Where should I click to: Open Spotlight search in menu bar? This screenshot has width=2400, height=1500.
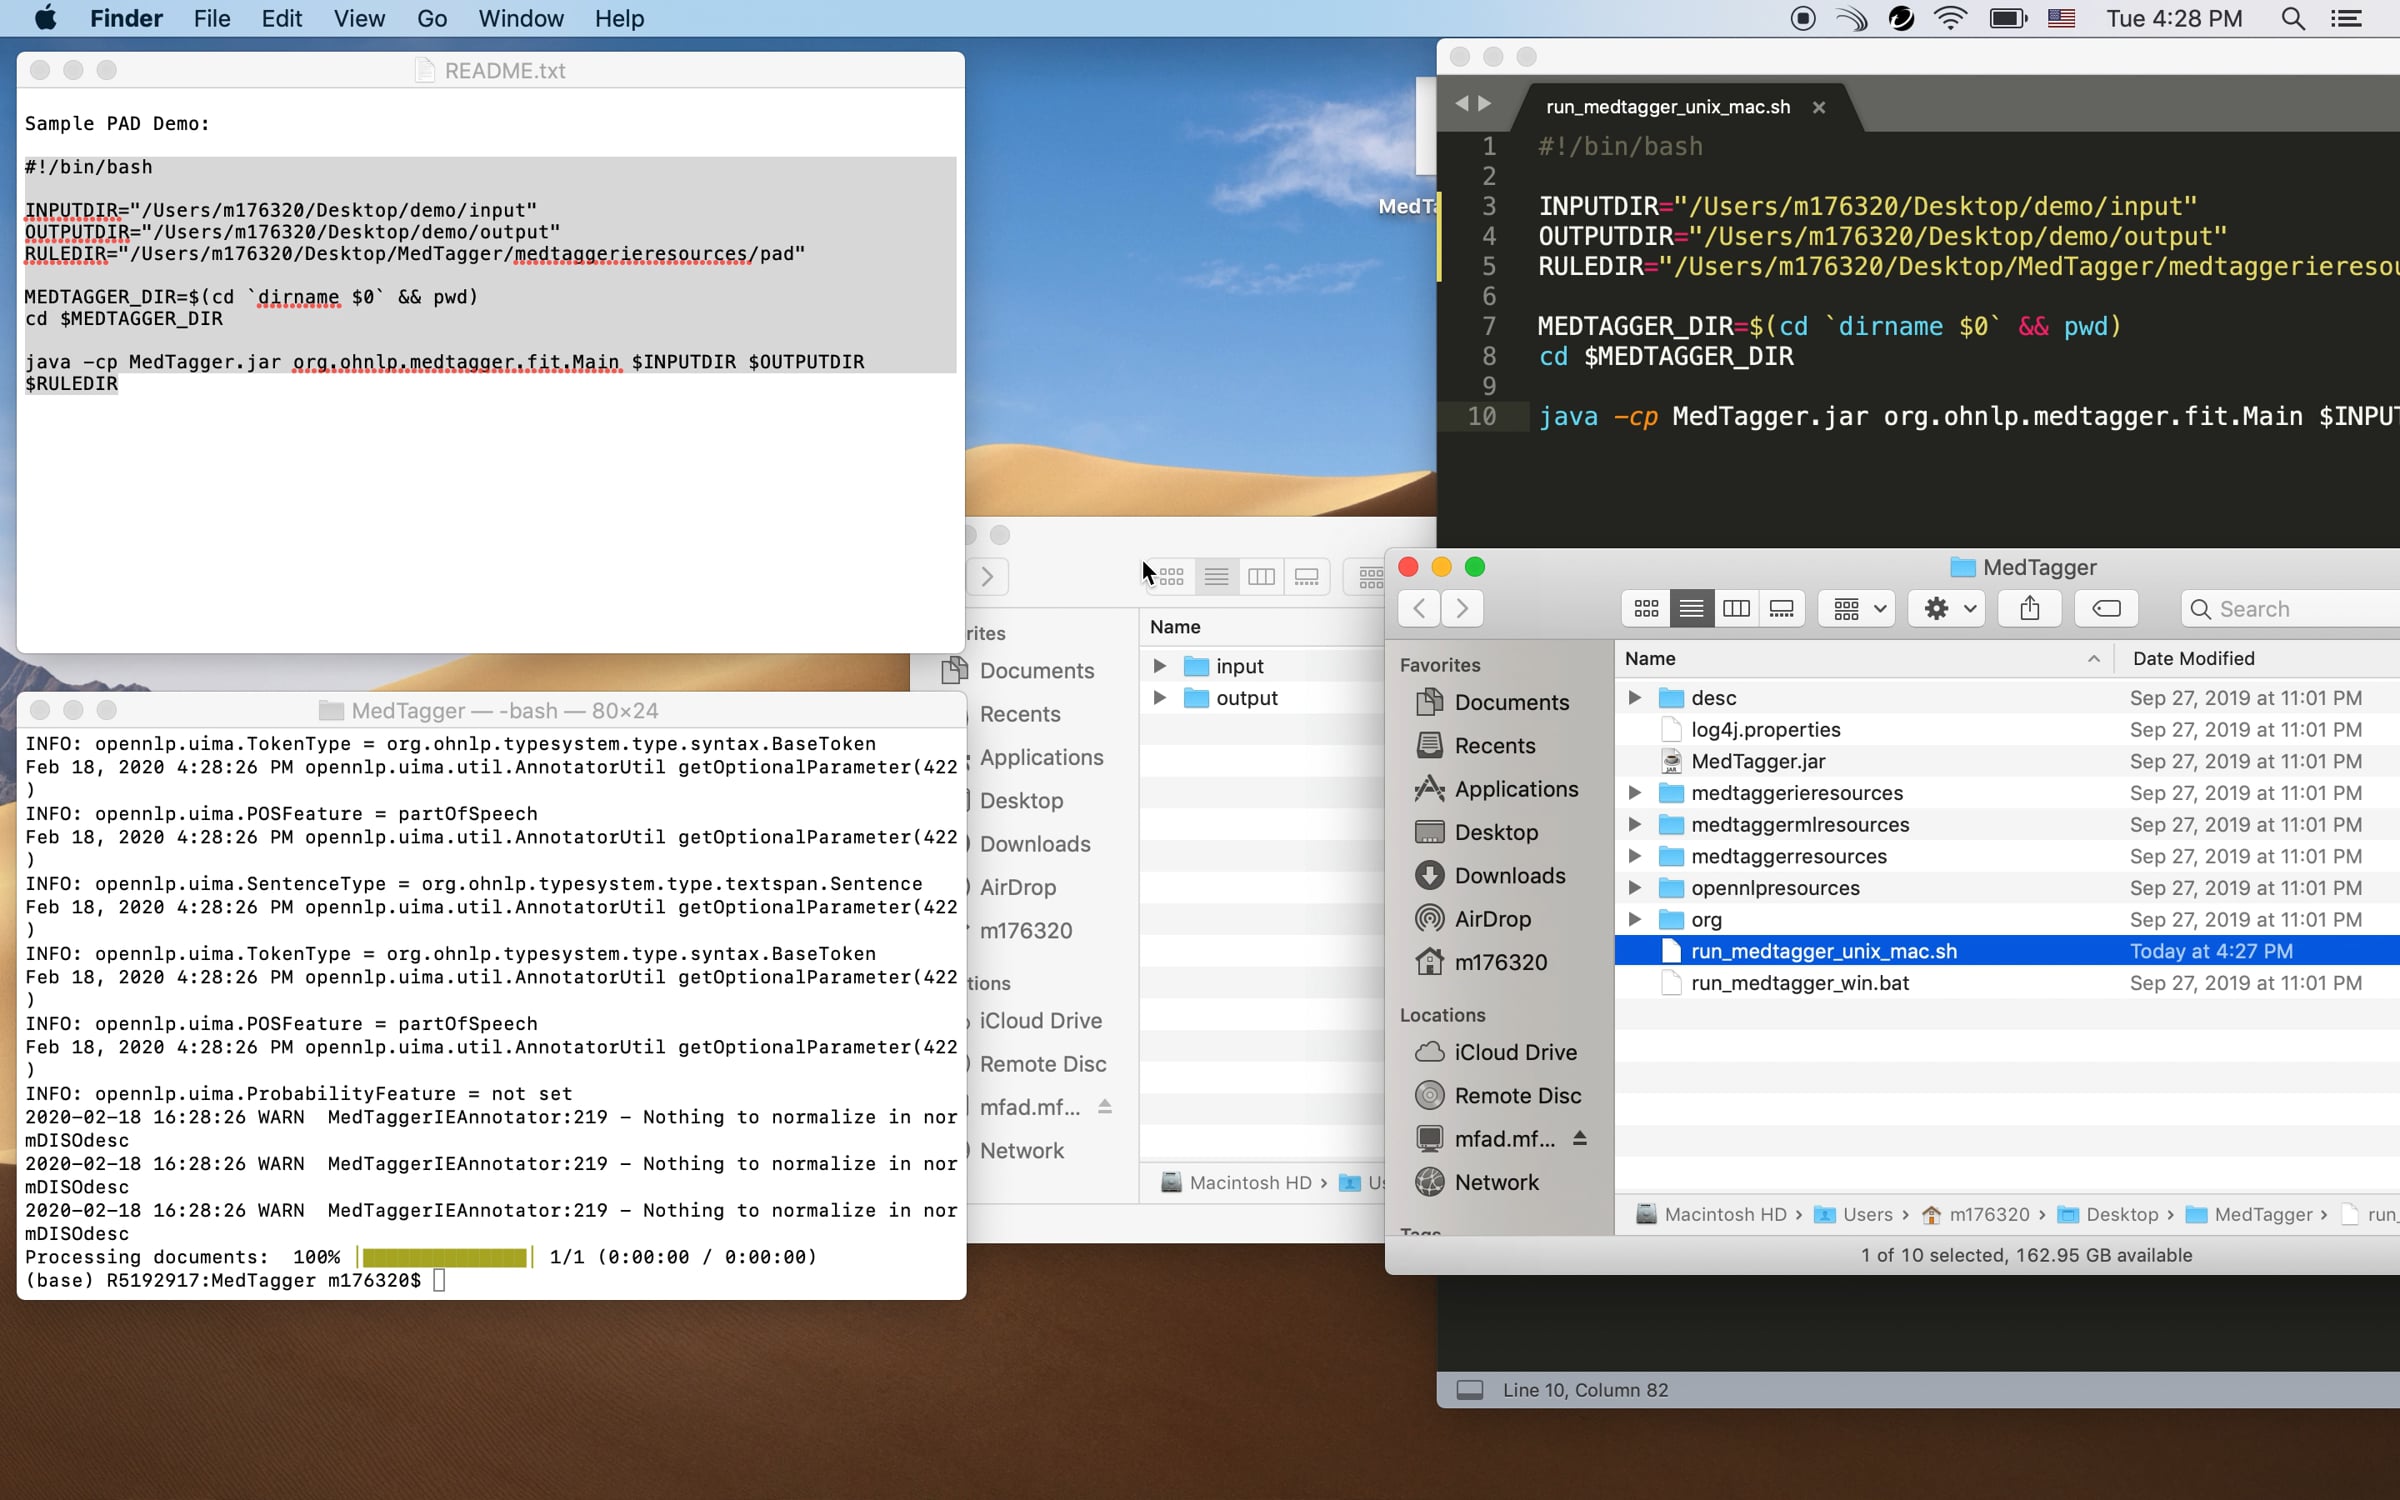pyautogui.click(x=2293, y=18)
